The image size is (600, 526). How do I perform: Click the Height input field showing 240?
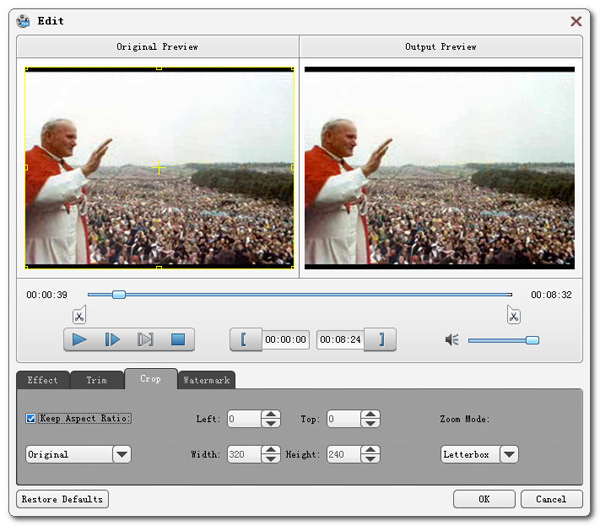[344, 454]
